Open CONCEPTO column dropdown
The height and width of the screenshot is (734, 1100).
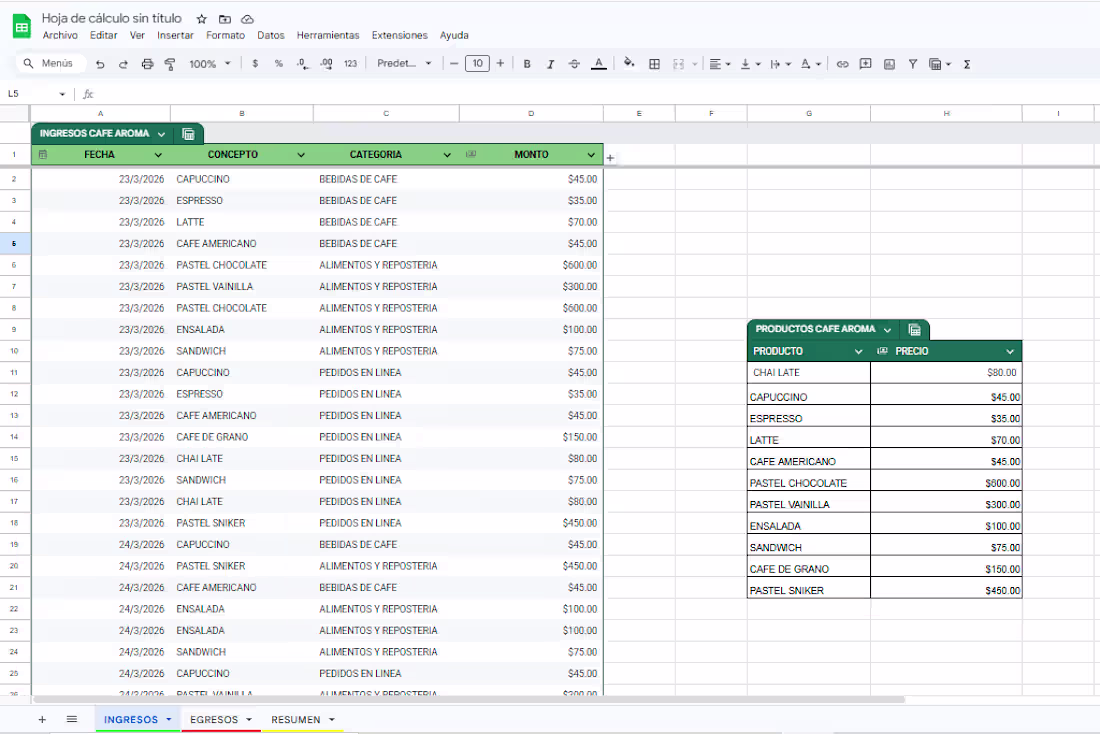pos(301,155)
